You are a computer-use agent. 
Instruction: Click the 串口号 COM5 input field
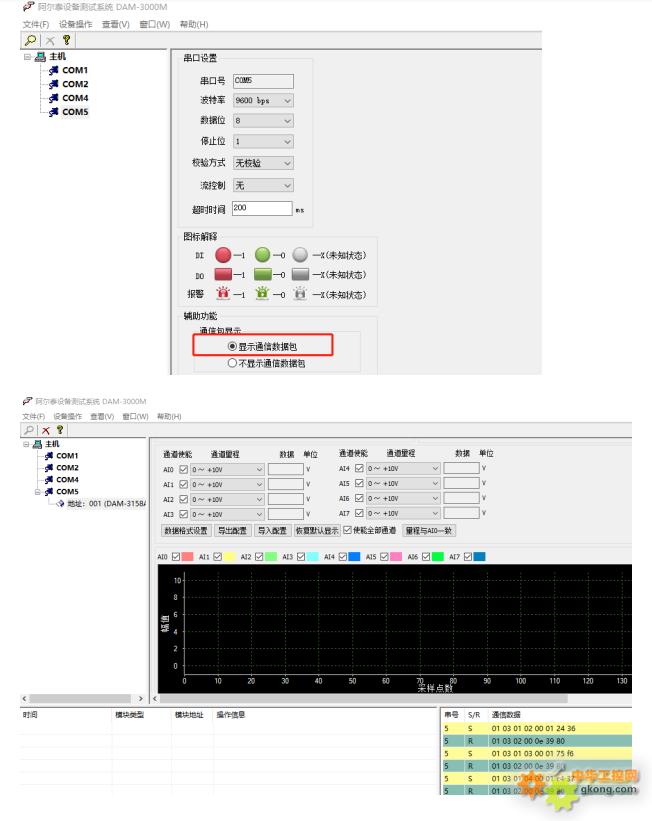[x=263, y=81]
